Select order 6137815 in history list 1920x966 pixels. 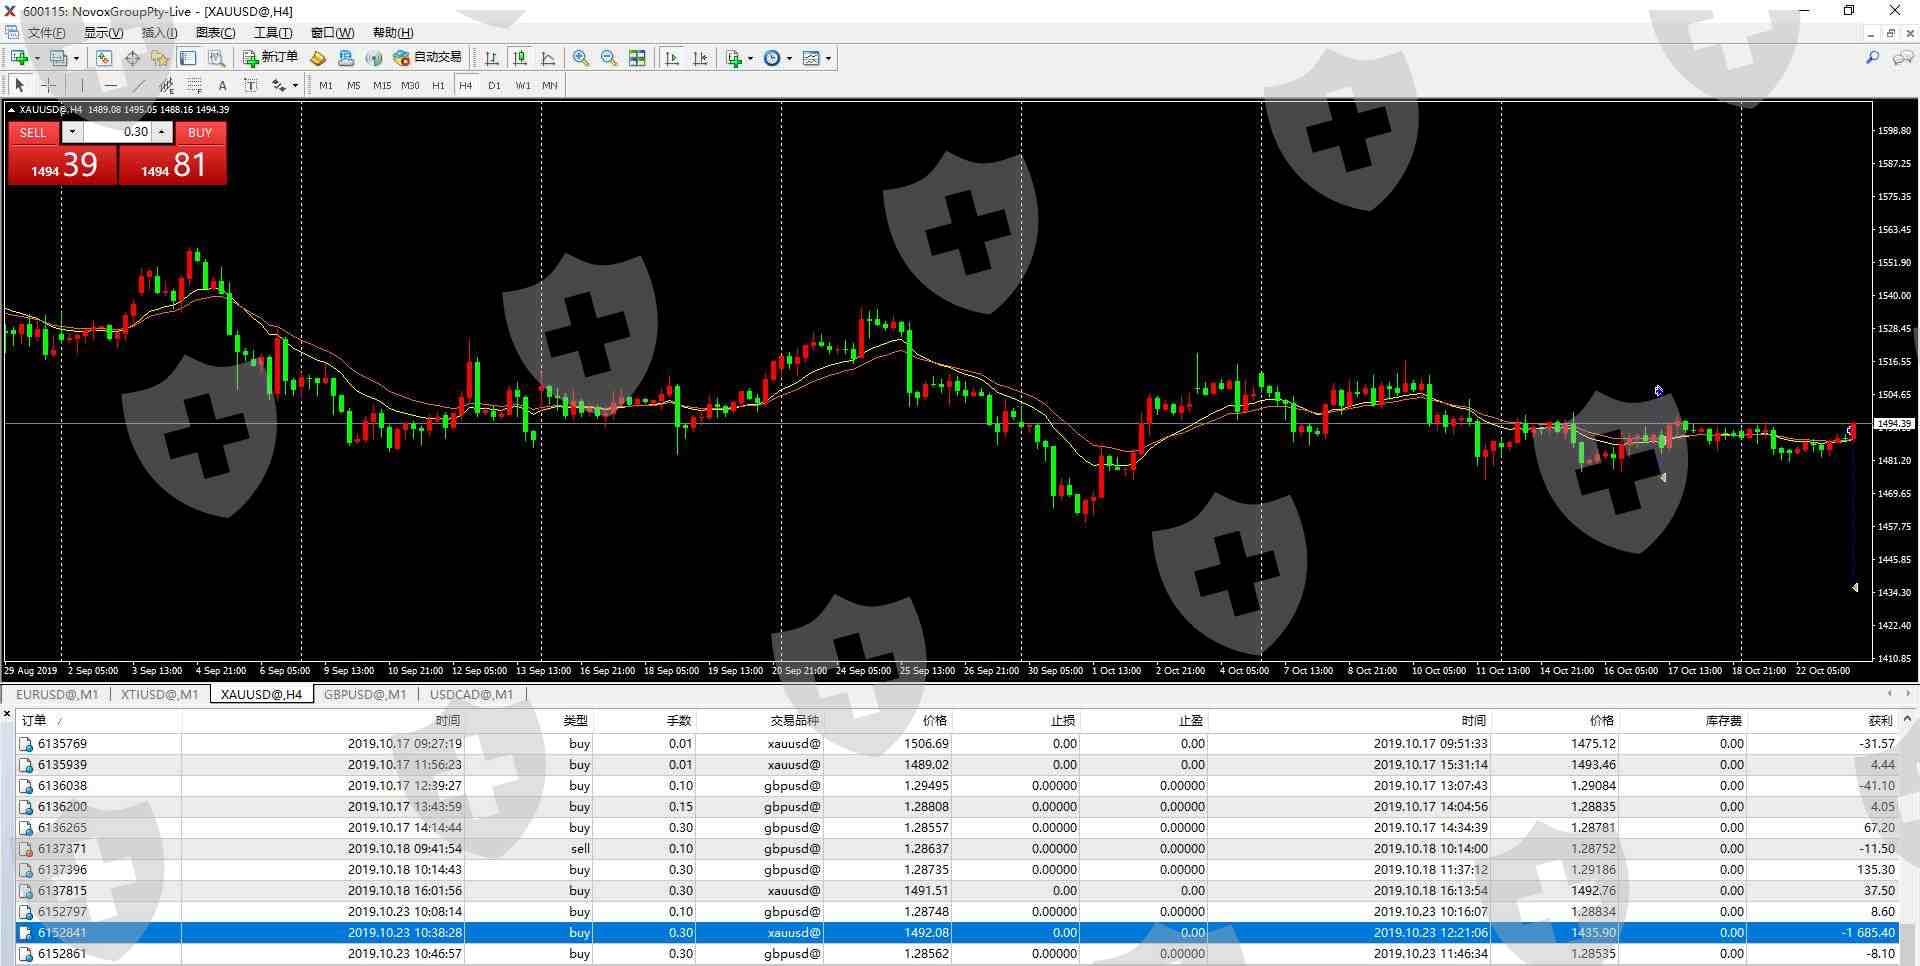click(62, 890)
